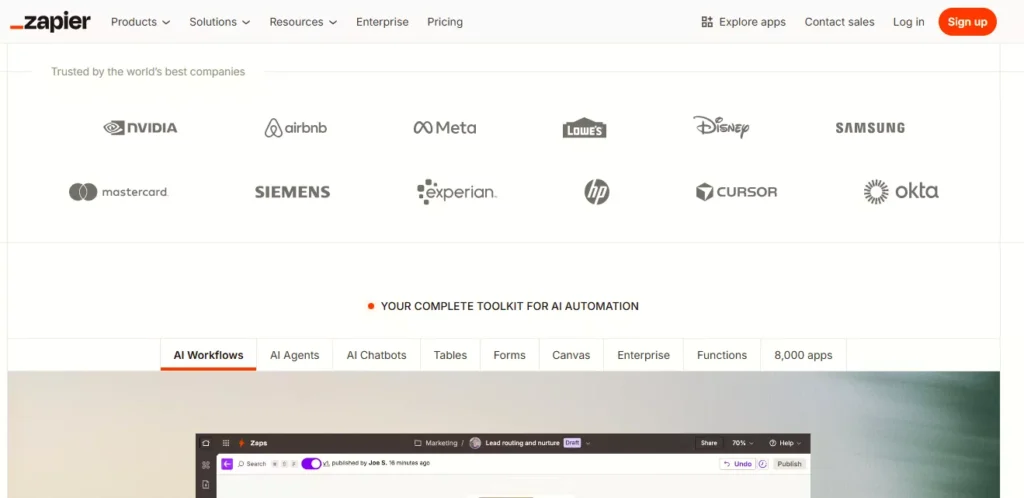Click the v1 version link
Viewport: 1024px width, 498px height.
(325, 463)
